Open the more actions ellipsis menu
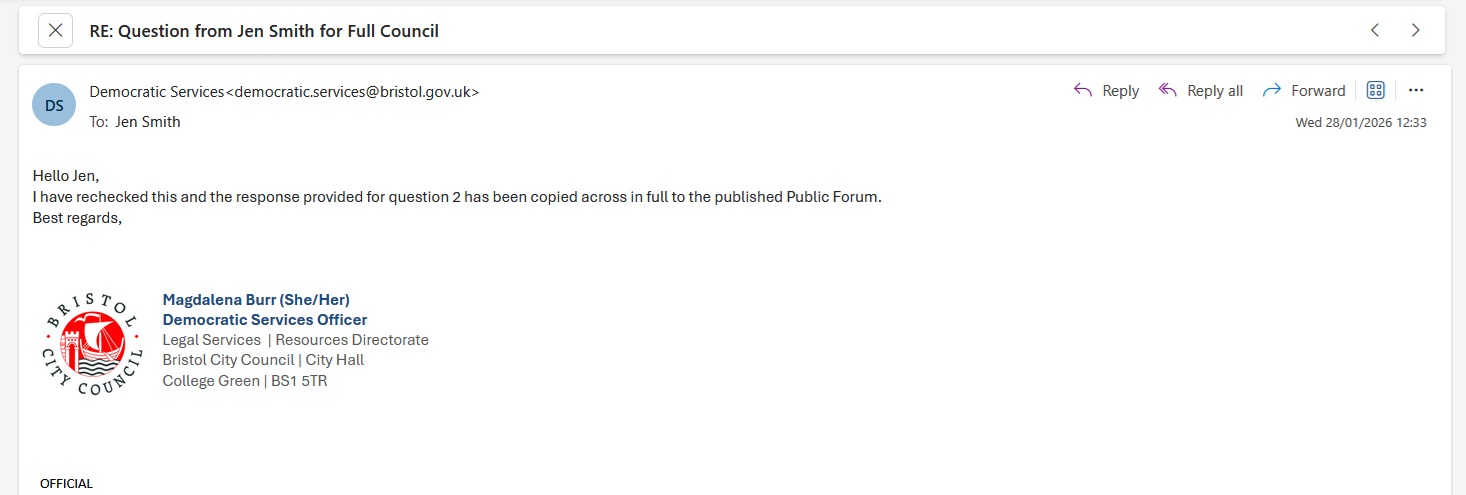This screenshot has width=1466, height=495. pos(1415,90)
